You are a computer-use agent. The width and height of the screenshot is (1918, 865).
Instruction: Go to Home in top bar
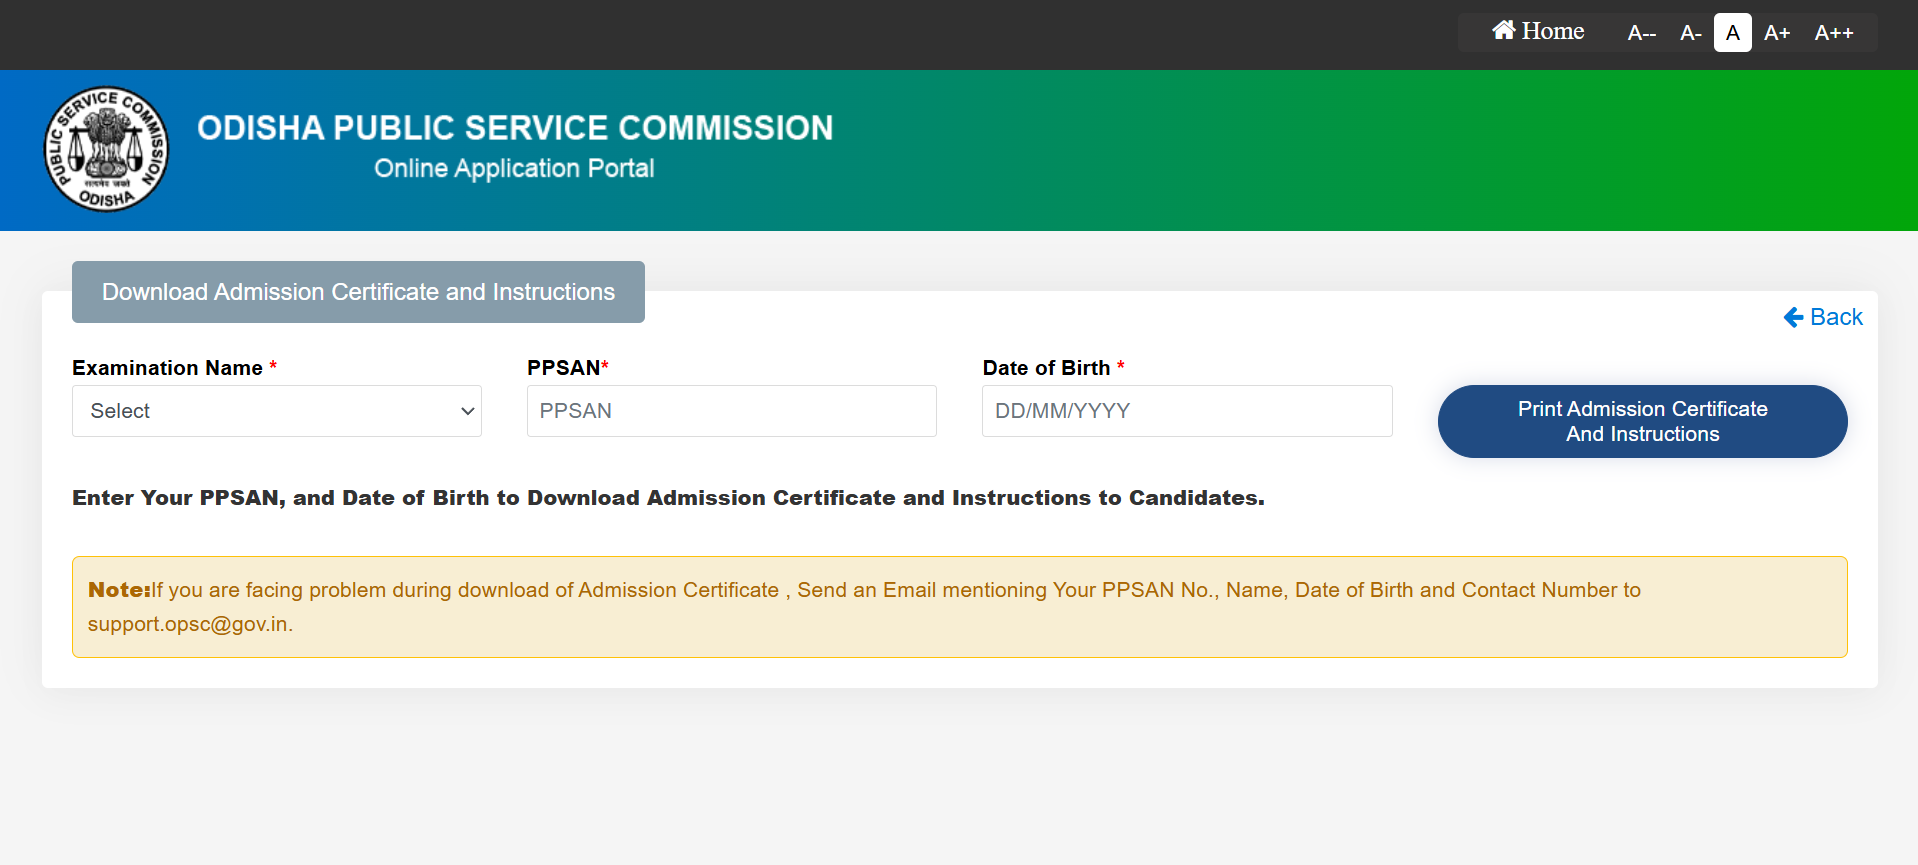coord(1538,32)
